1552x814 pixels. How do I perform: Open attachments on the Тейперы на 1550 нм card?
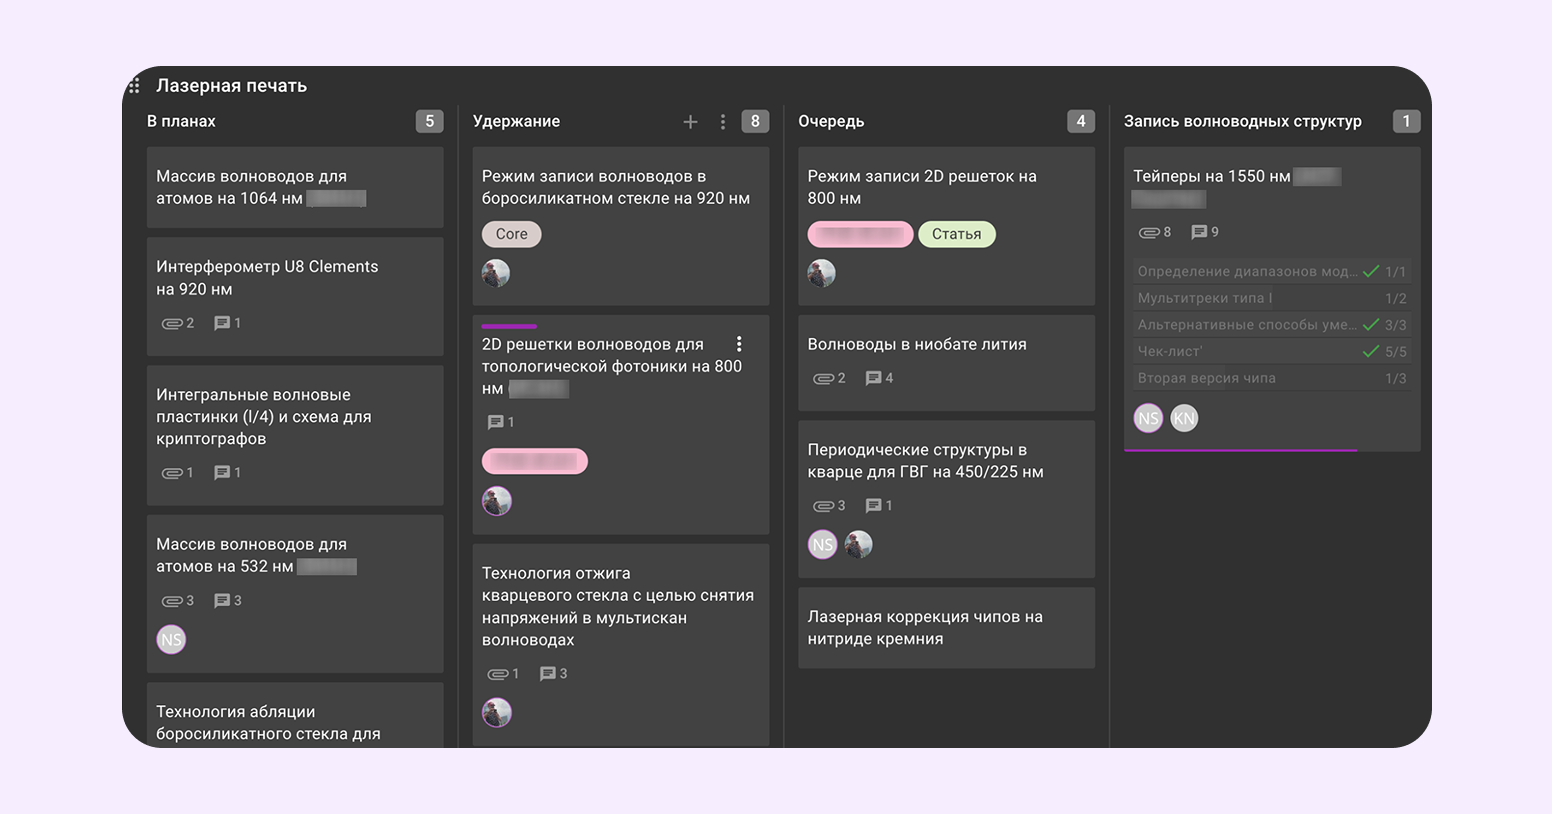point(1149,232)
